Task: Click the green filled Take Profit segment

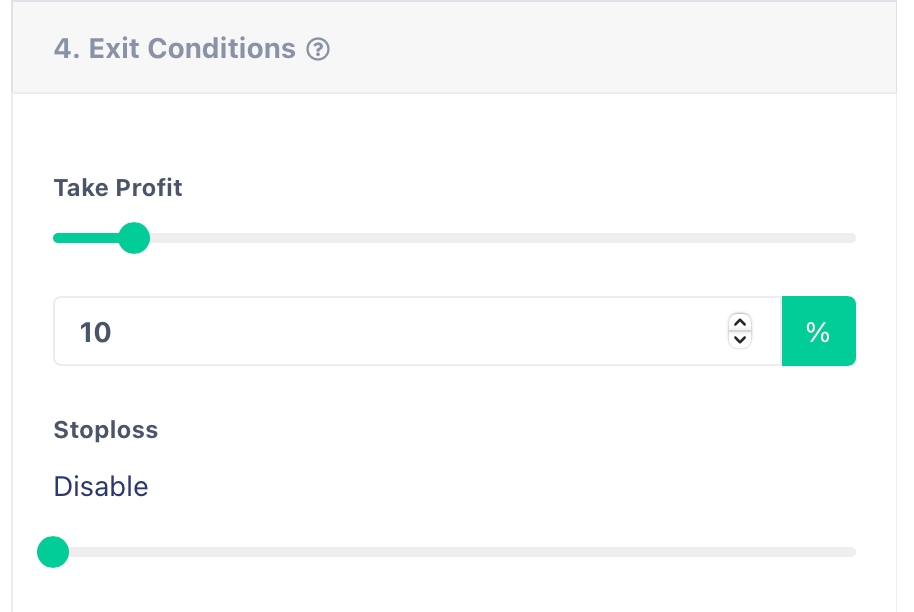Action: coord(85,238)
